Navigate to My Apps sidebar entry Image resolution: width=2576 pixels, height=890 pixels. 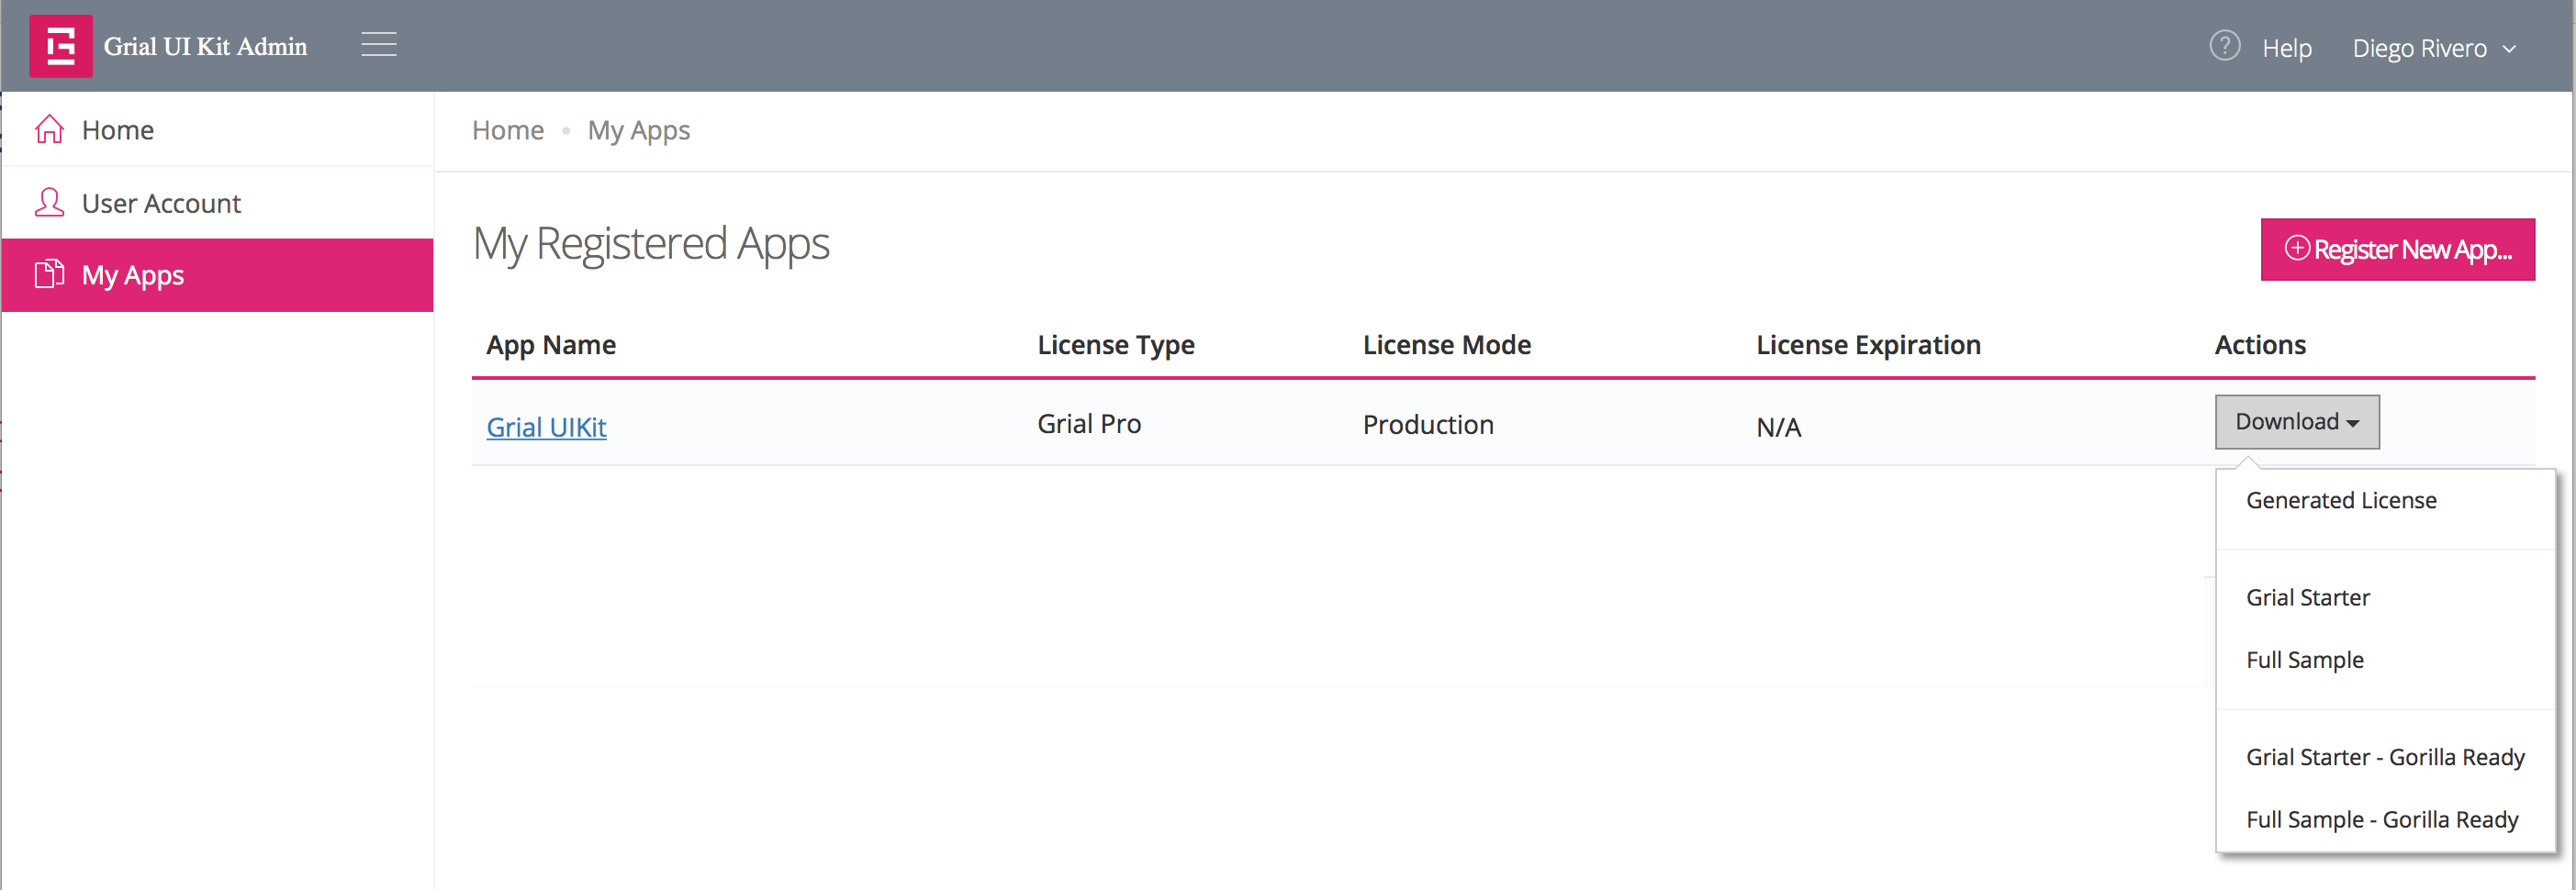[x=133, y=274]
